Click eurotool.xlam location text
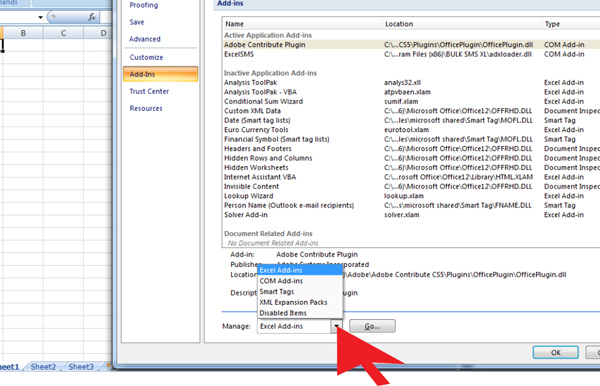 406,130
